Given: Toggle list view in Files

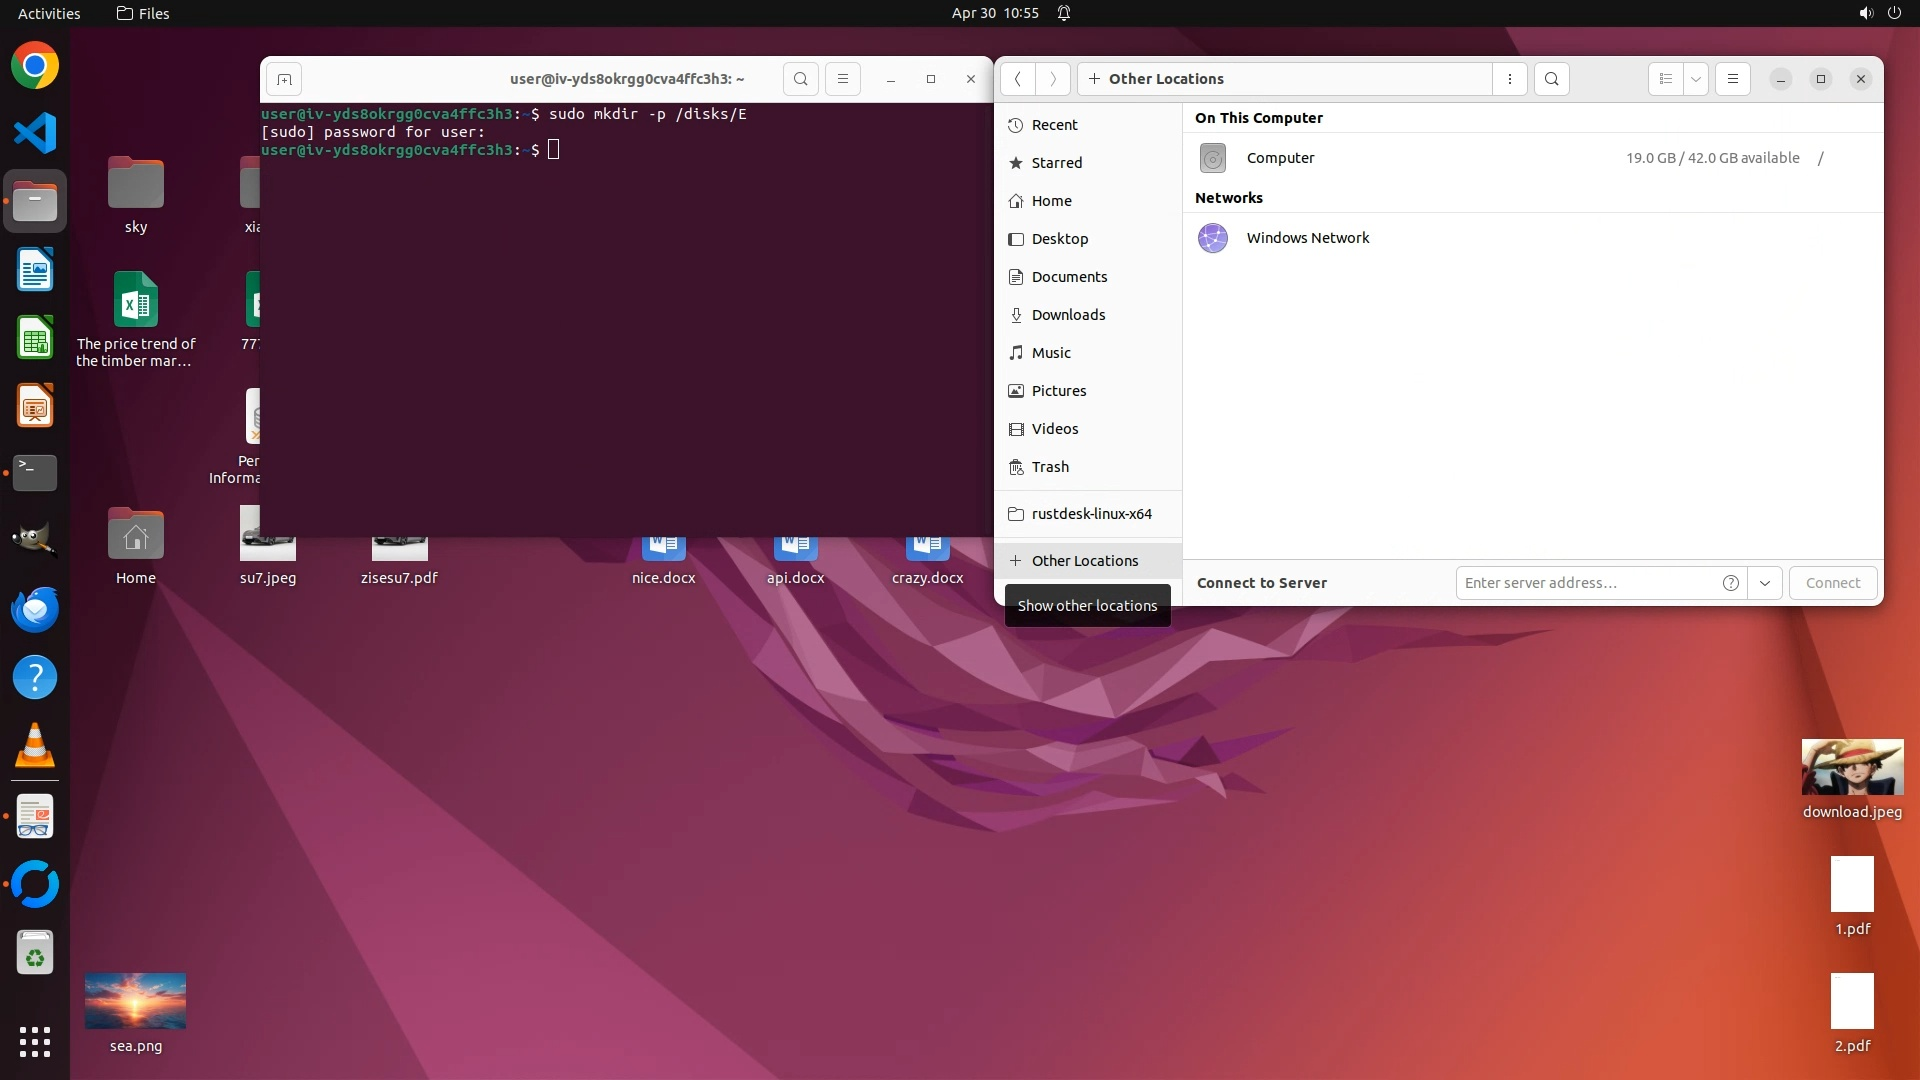Looking at the screenshot, I should click(x=1665, y=79).
